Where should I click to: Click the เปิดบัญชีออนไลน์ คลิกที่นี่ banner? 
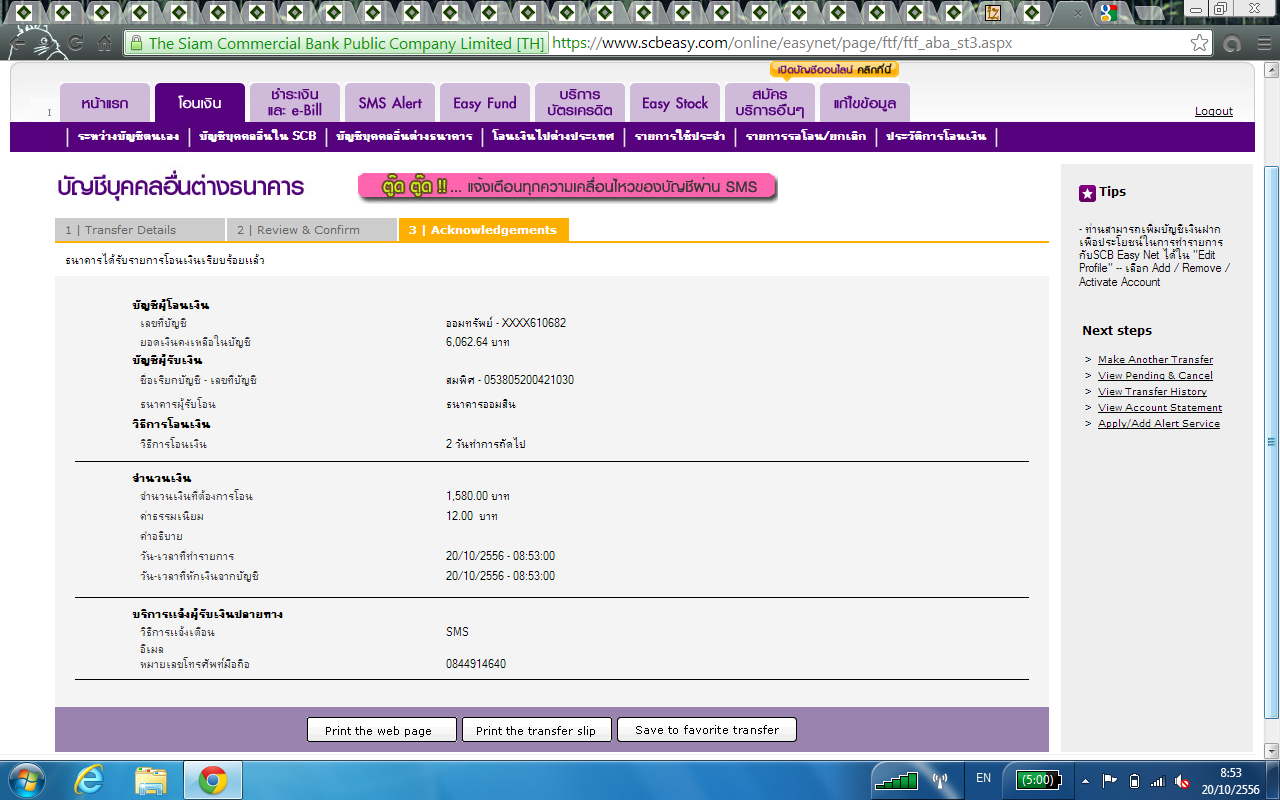tap(835, 70)
